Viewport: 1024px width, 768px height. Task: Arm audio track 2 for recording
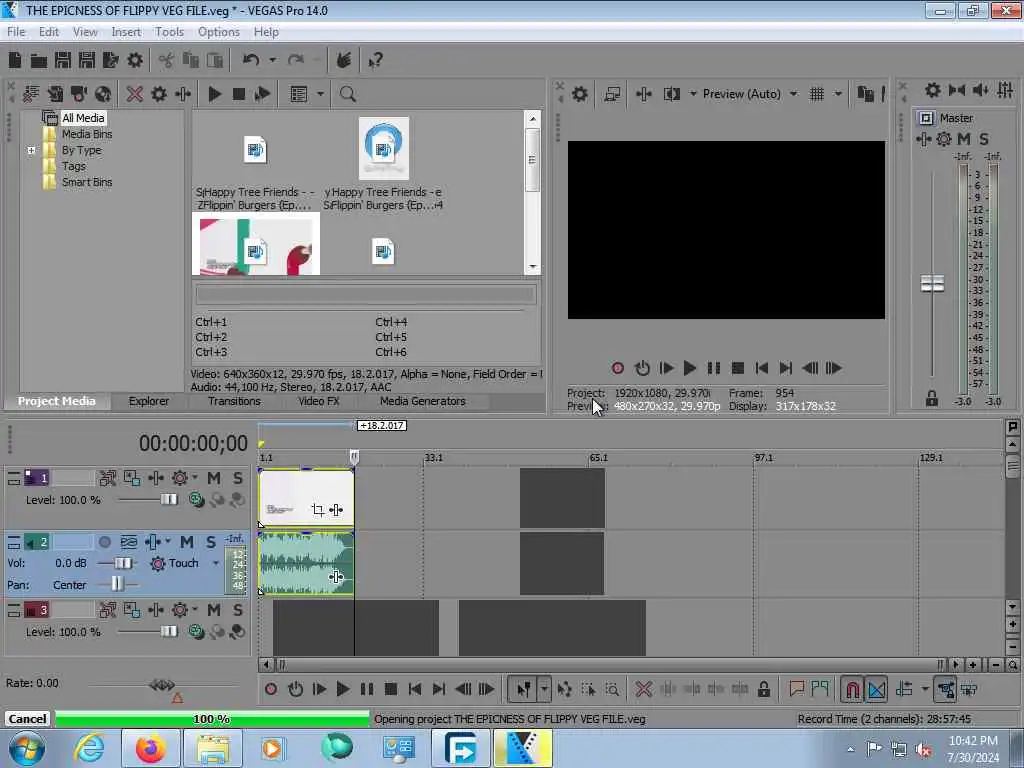click(x=104, y=542)
